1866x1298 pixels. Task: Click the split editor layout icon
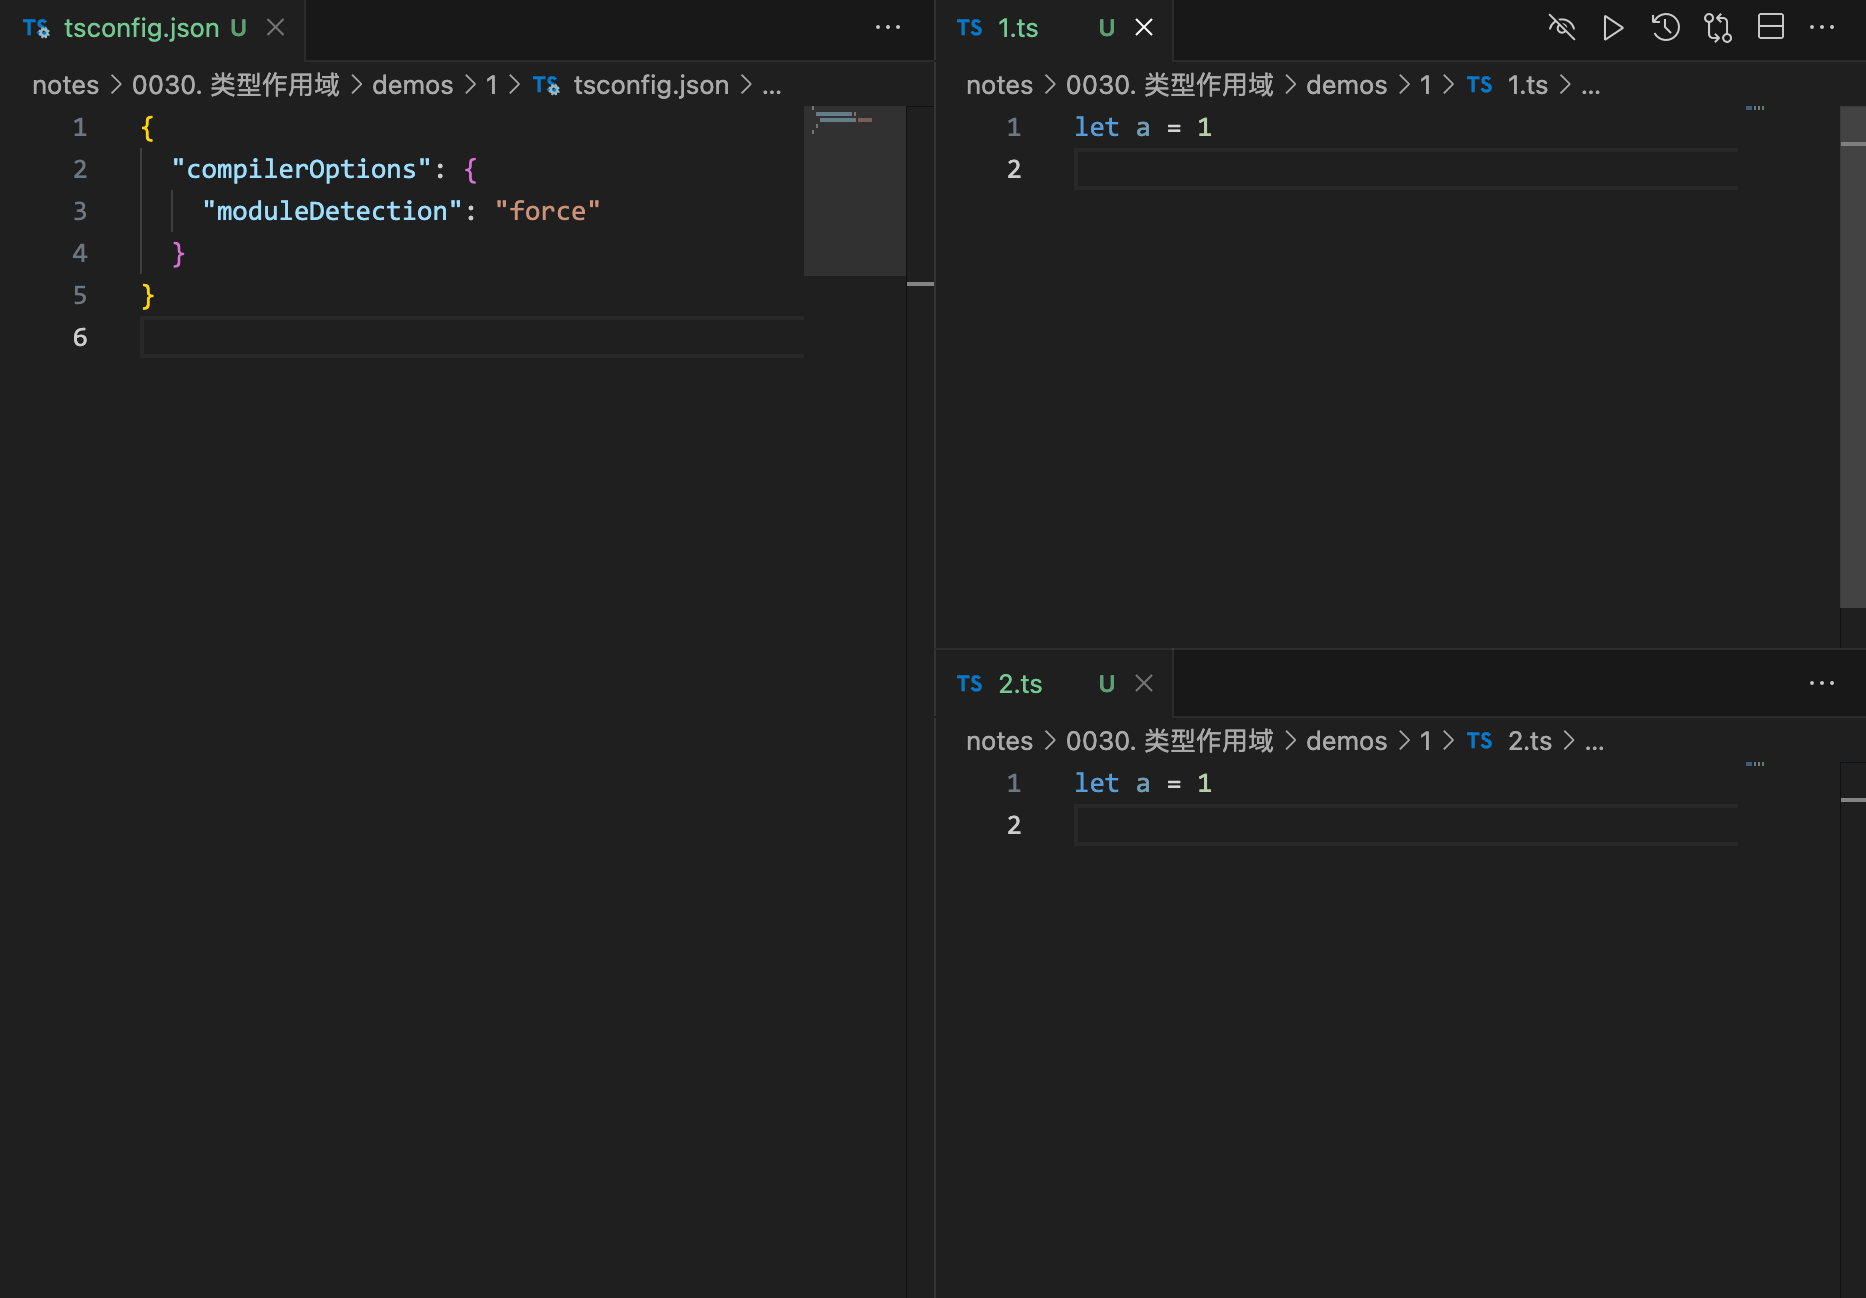[1770, 28]
